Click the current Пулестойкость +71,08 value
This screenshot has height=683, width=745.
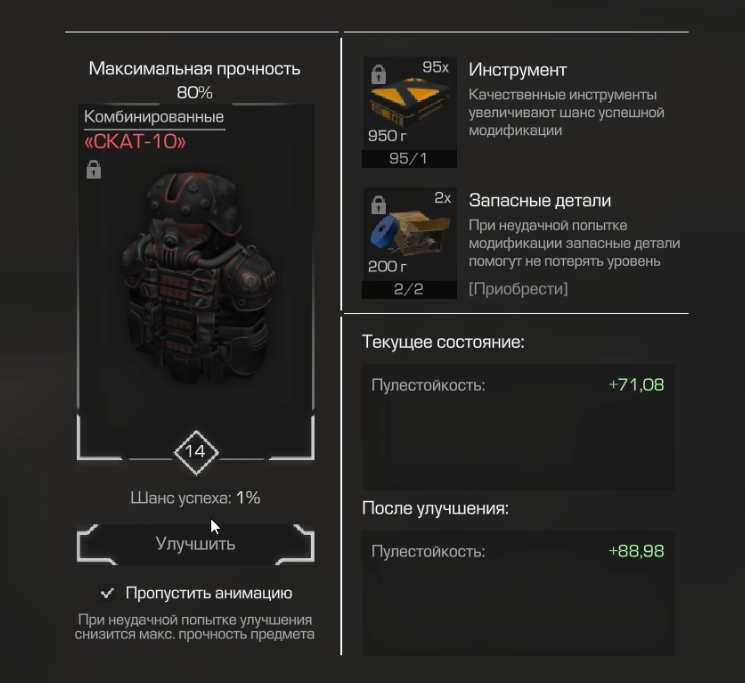coord(636,385)
